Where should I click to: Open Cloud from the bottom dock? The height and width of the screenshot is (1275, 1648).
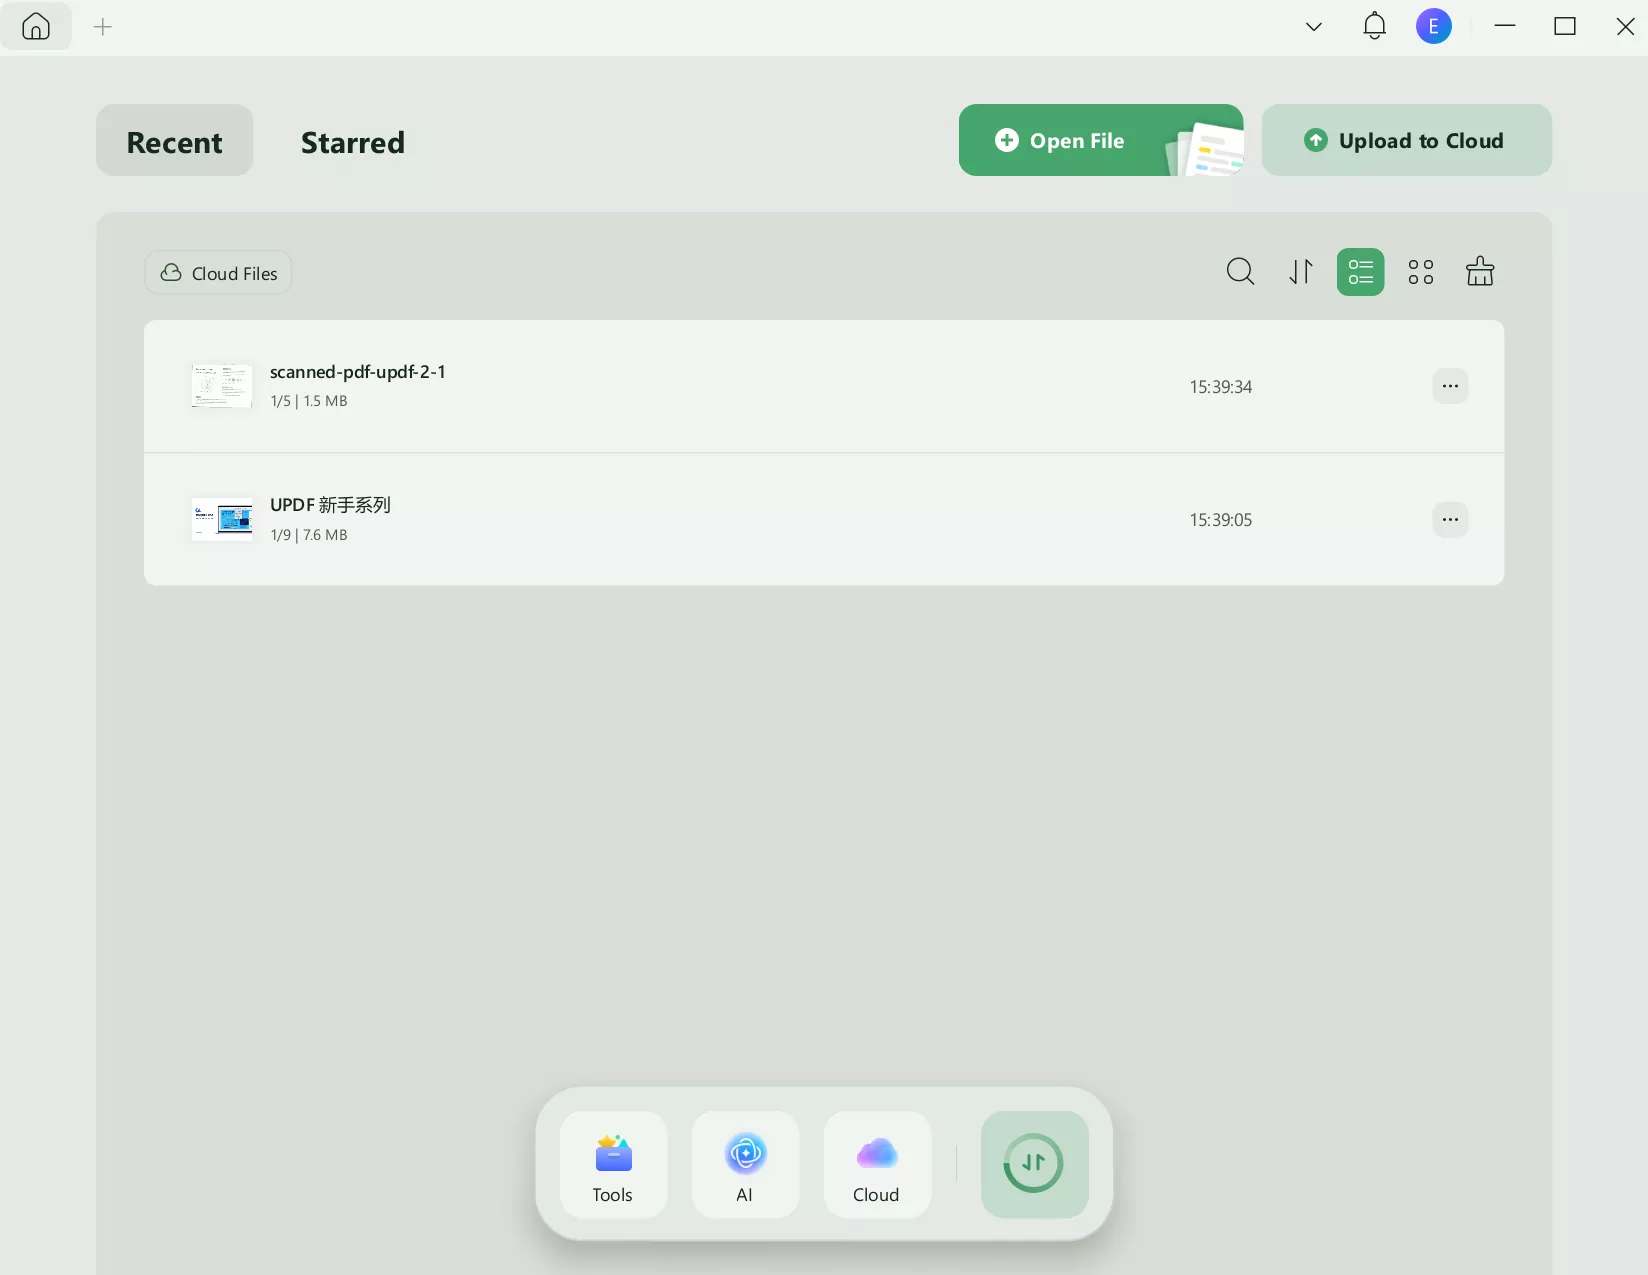point(876,1165)
